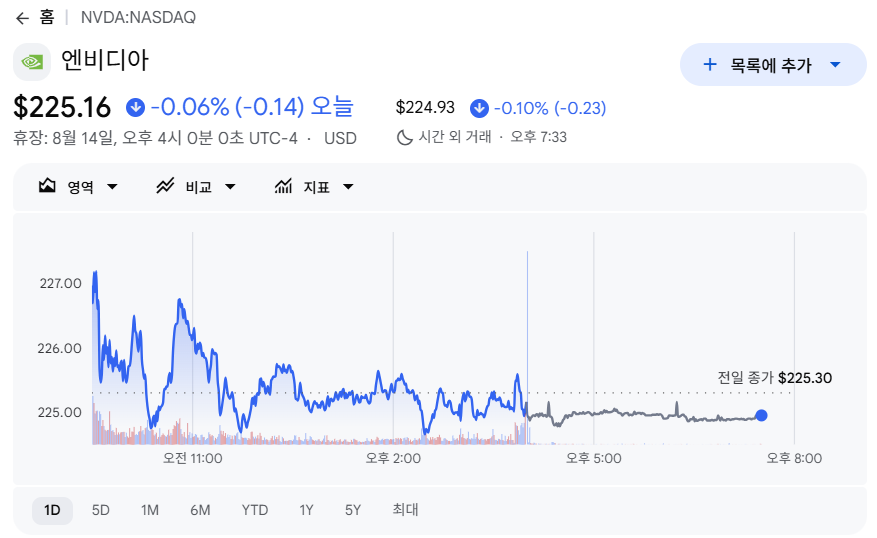Viewport: 877px width, 538px height.
Task: Click the 226.00 y-axis label
Action: click(59, 348)
